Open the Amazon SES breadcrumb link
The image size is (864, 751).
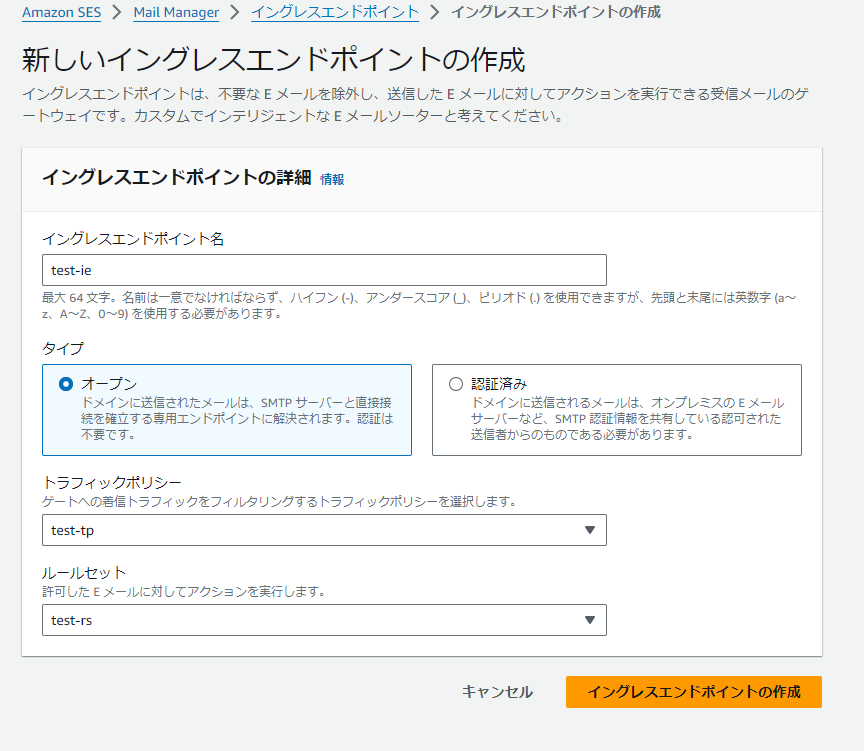pyautogui.click(x=61, y=12)
